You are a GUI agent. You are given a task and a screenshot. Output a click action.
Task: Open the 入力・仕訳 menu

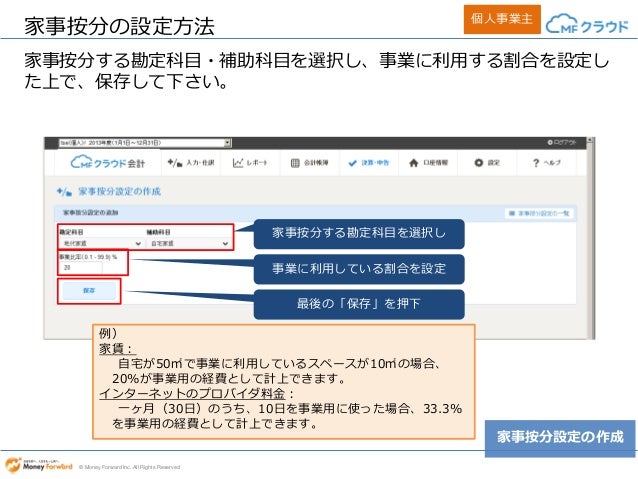pyautogui.click(x=191, y=163)
